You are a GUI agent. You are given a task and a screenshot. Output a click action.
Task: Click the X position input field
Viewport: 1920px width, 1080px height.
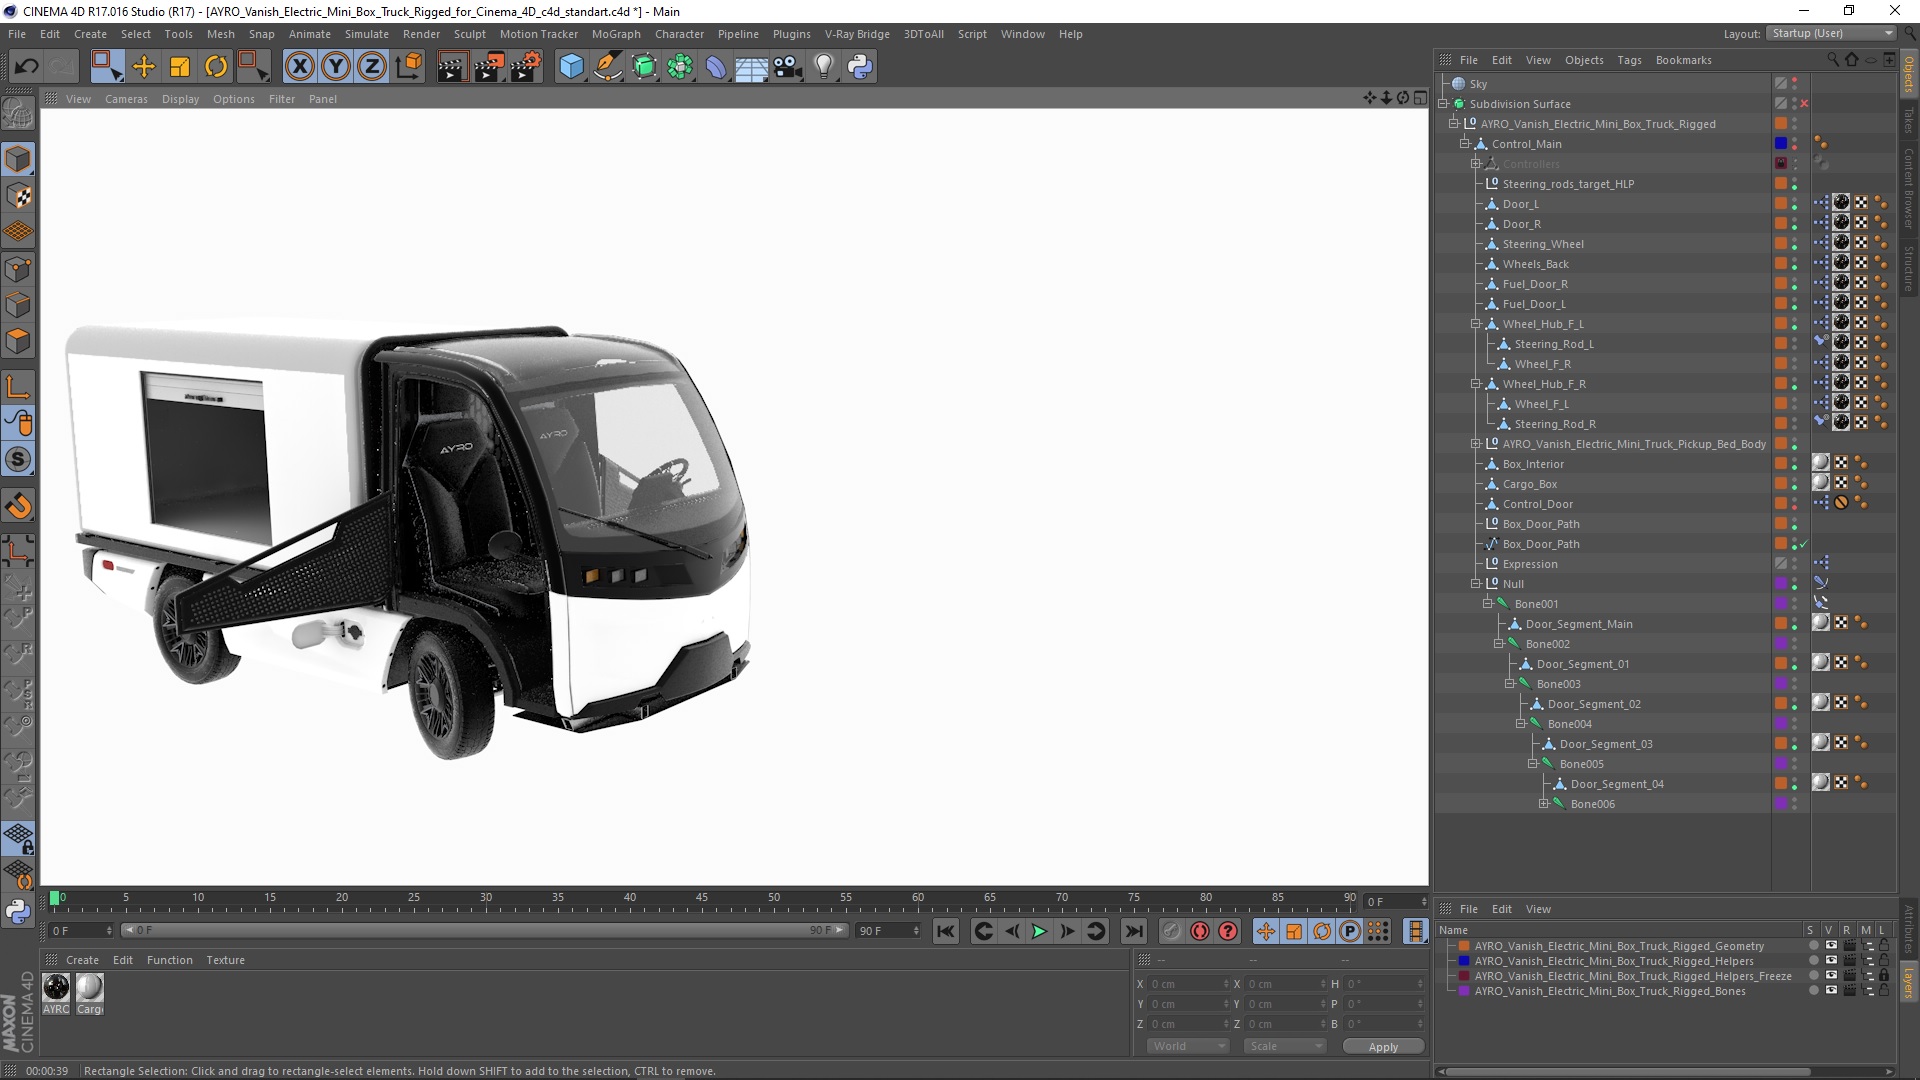point(1188,984)
